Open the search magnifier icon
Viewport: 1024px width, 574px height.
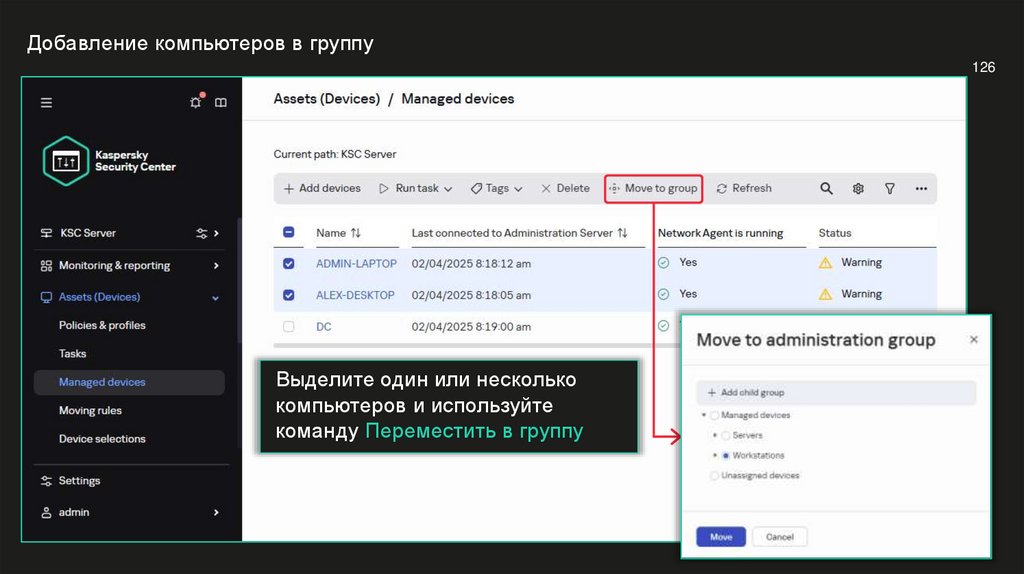click(x=826, y=188)
